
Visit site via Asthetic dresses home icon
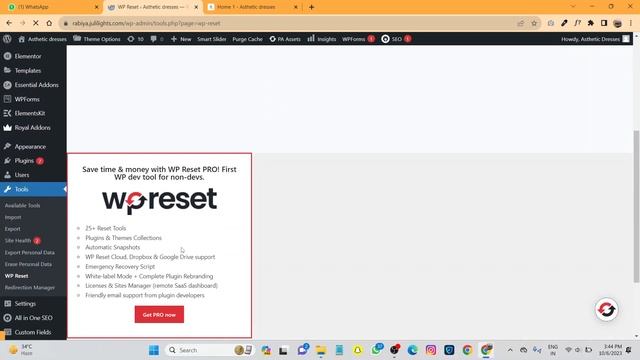(42, 39)
